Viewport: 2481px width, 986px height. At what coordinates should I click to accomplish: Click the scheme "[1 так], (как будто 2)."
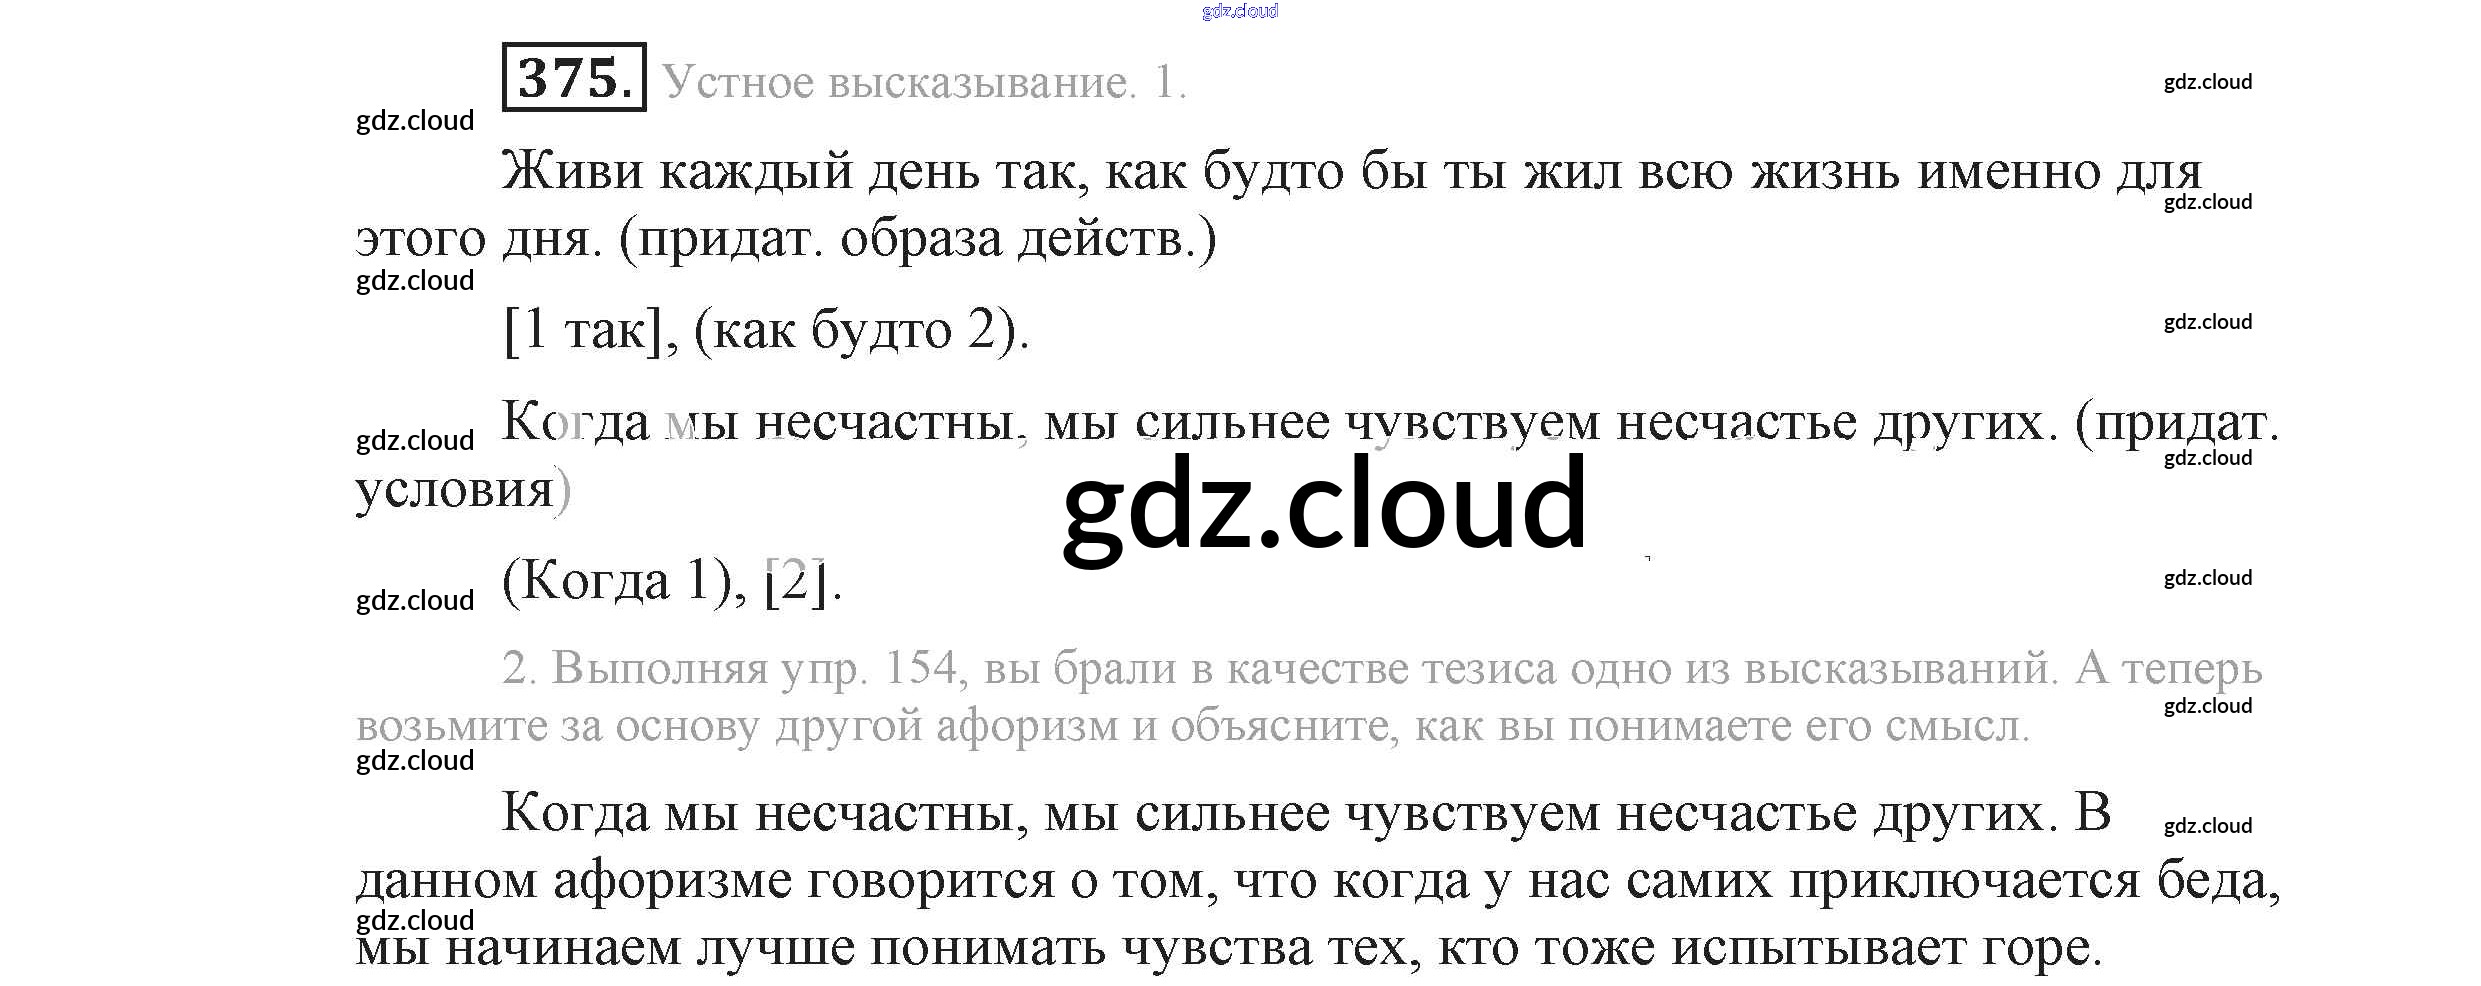[766, 330]
